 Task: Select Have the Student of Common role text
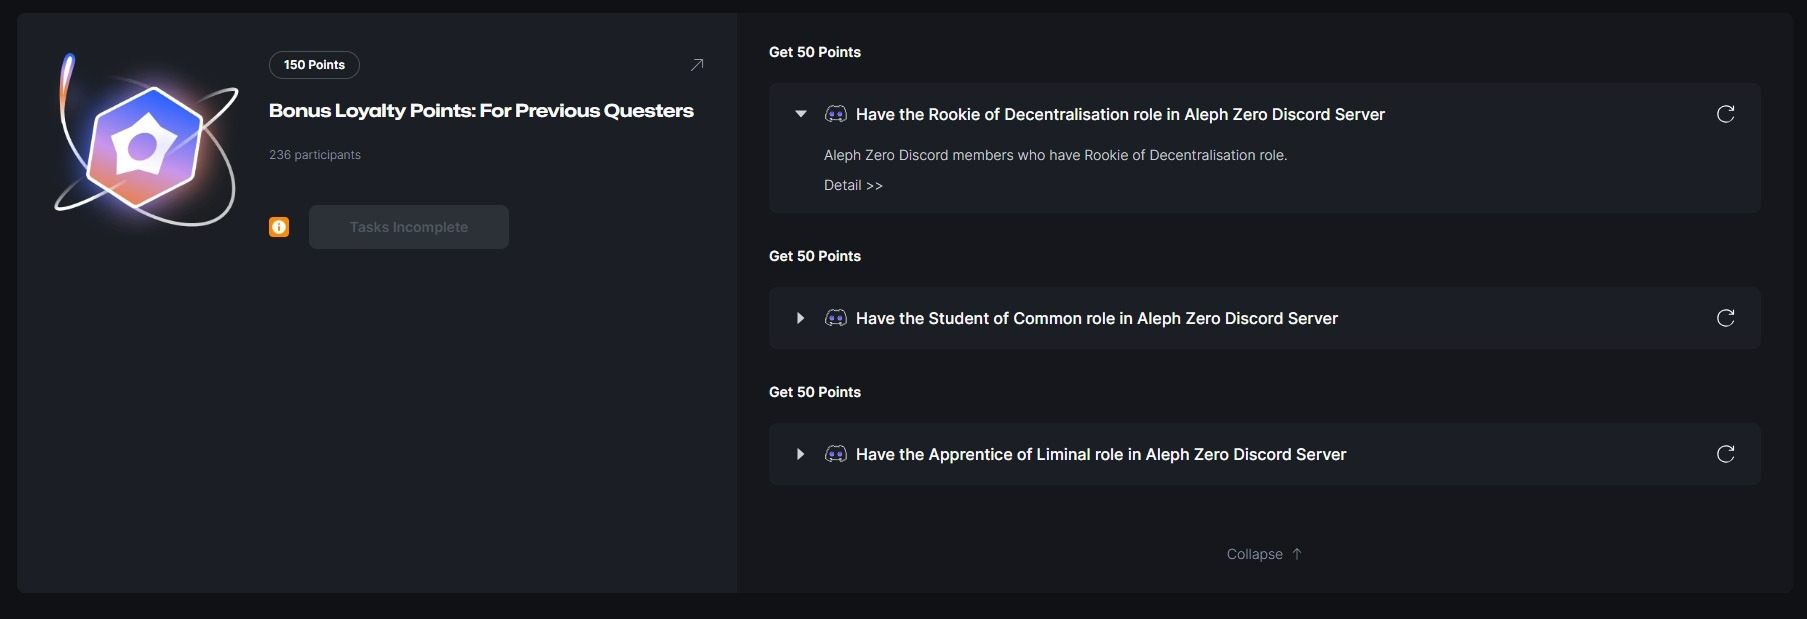pos(1096,318)
